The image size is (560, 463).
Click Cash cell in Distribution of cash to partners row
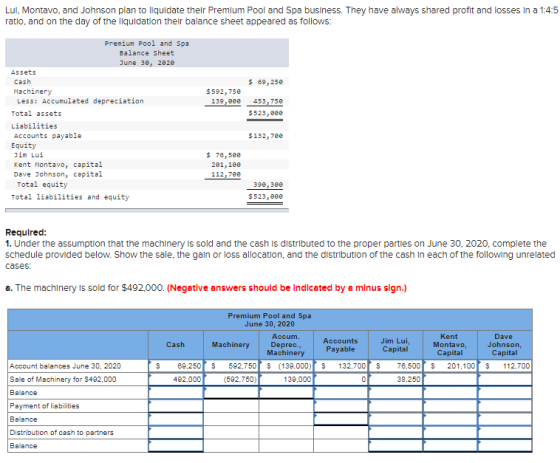(x=176, y=432)
